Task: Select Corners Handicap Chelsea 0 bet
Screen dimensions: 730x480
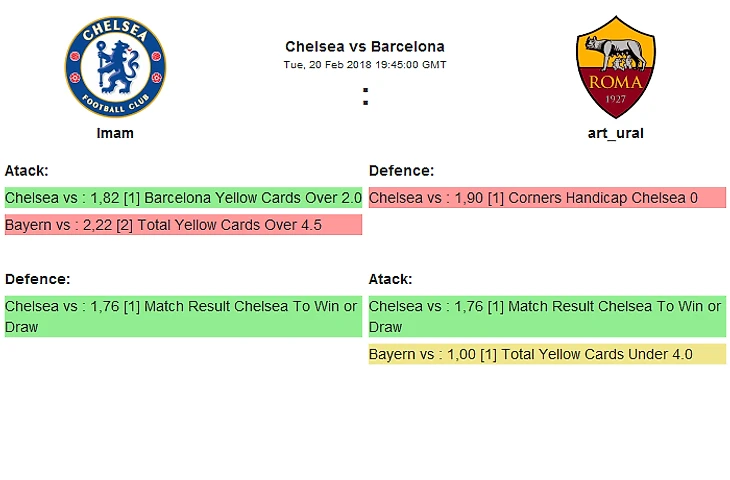Action: click(547, 198)
